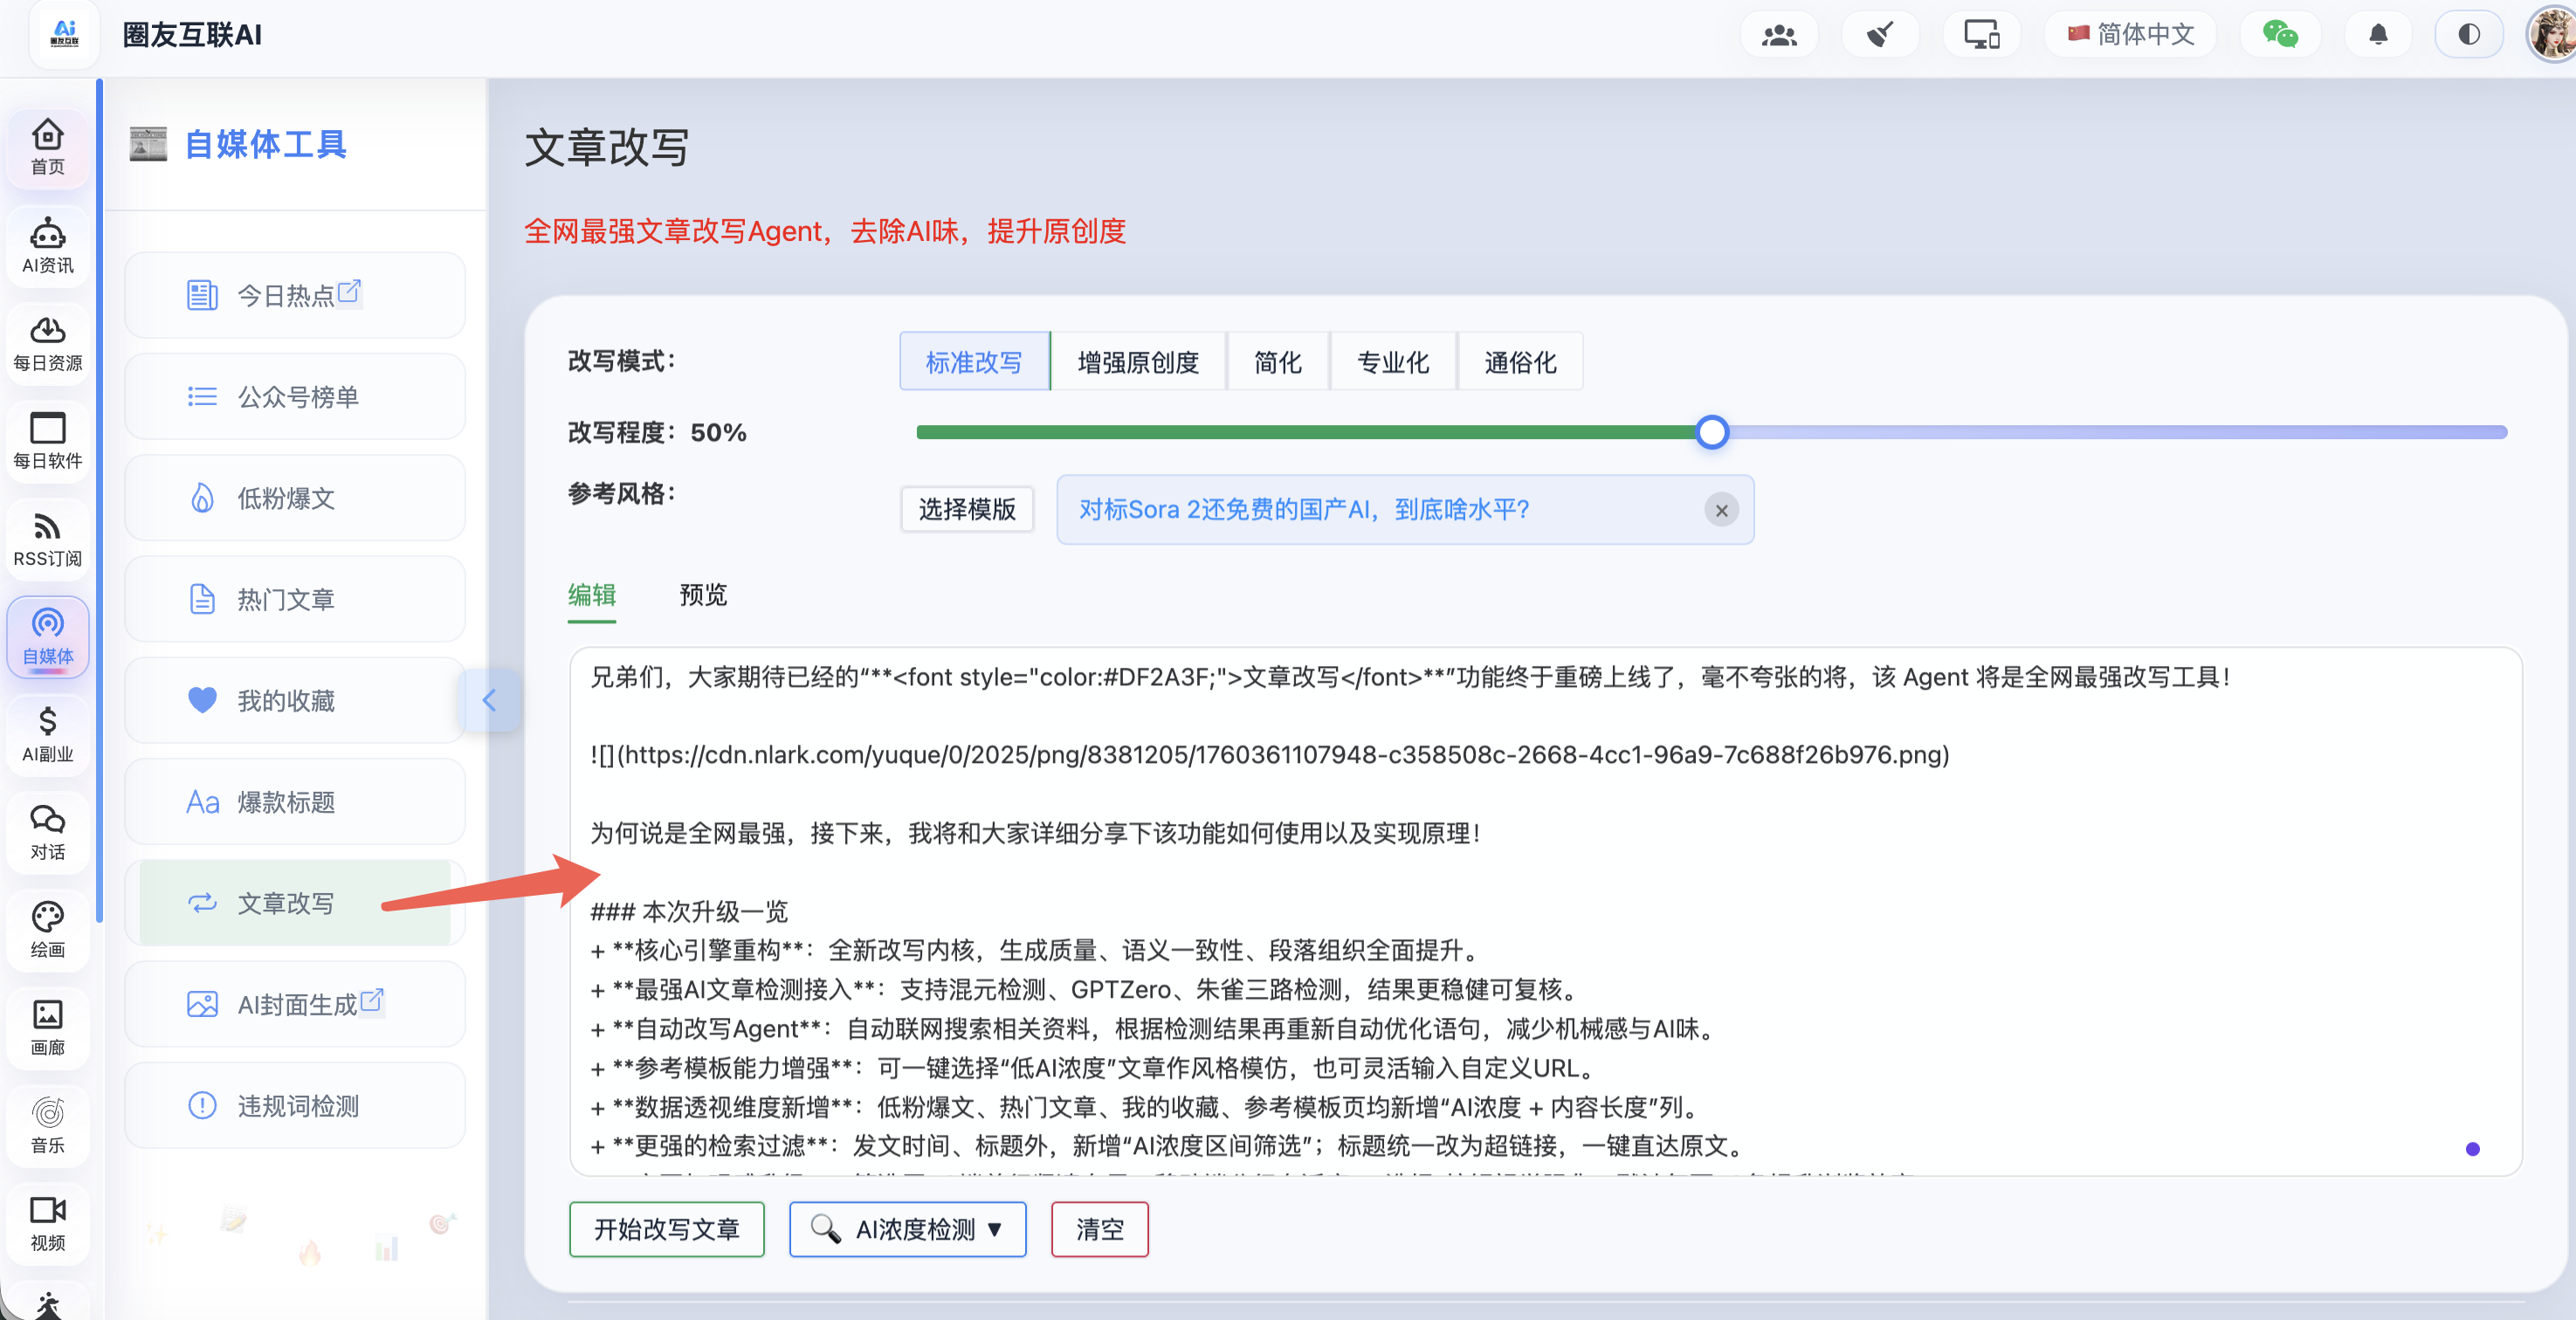2576x1320 pixels.
Task: Expand the AI浓度检测 dropdown
Action: coord(907,1229)
